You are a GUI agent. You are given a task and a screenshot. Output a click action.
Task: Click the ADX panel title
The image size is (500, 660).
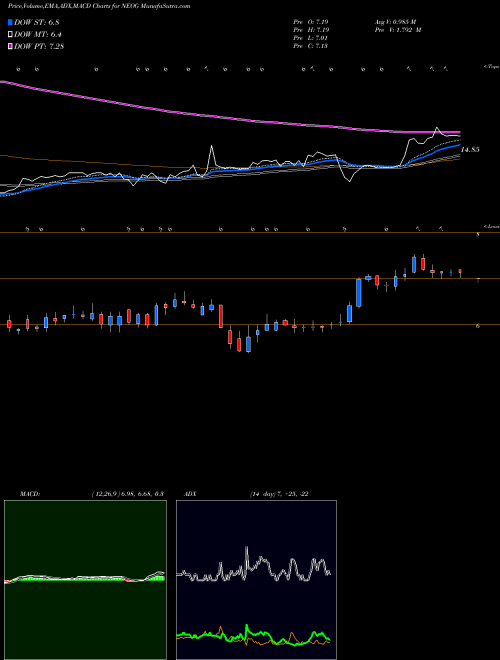pos(190,494)
